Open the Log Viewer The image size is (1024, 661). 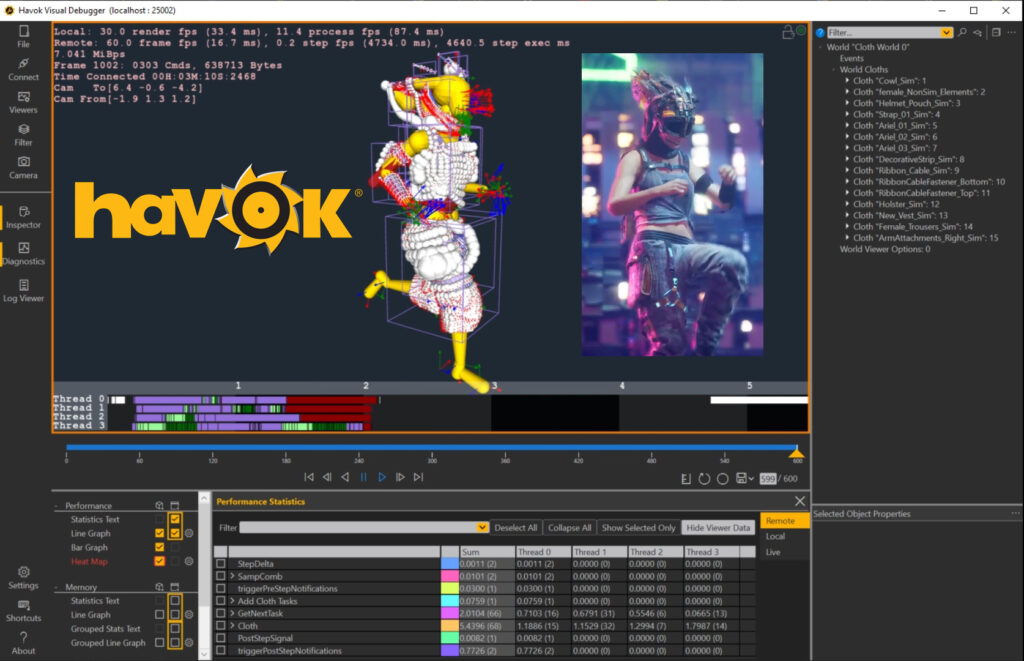click(x=24, y=291)
